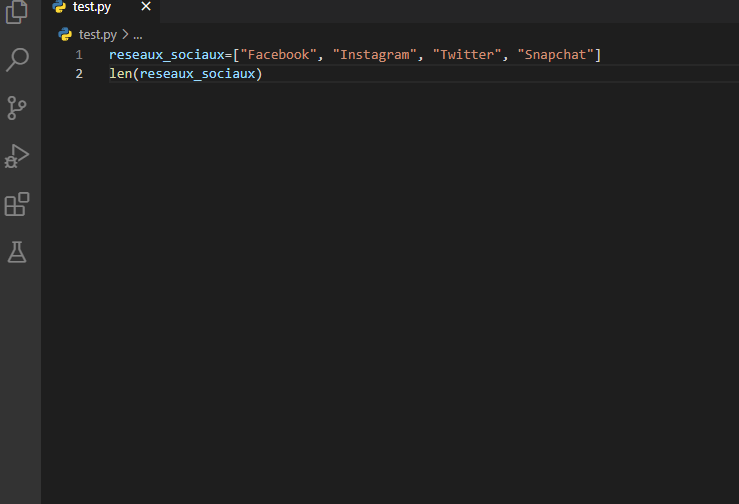Screen dimensions: 739x504
Task: Open the Explorer view in the activity bar
Action: [x=17, y=11]
